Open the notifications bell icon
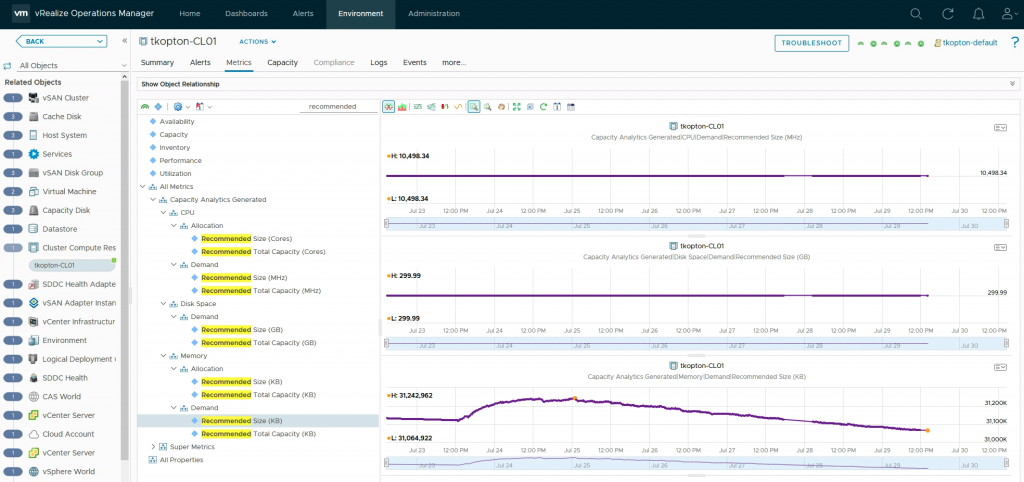This screenshot has width=1024, height=482. [x=978, y=14]
